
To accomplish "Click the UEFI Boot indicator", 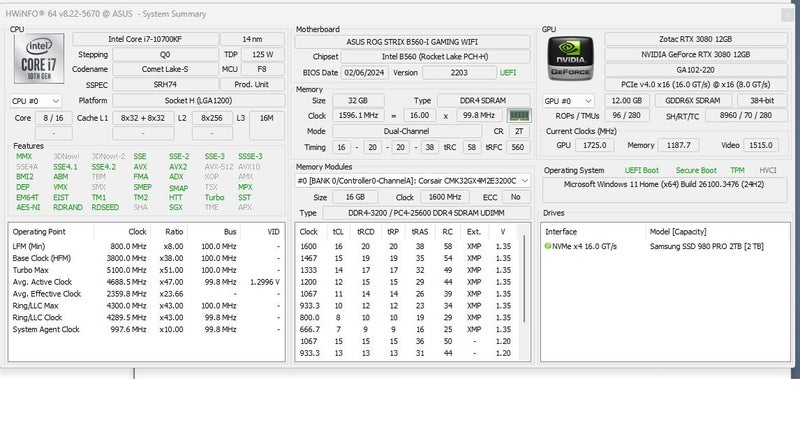I will point(641,170).
